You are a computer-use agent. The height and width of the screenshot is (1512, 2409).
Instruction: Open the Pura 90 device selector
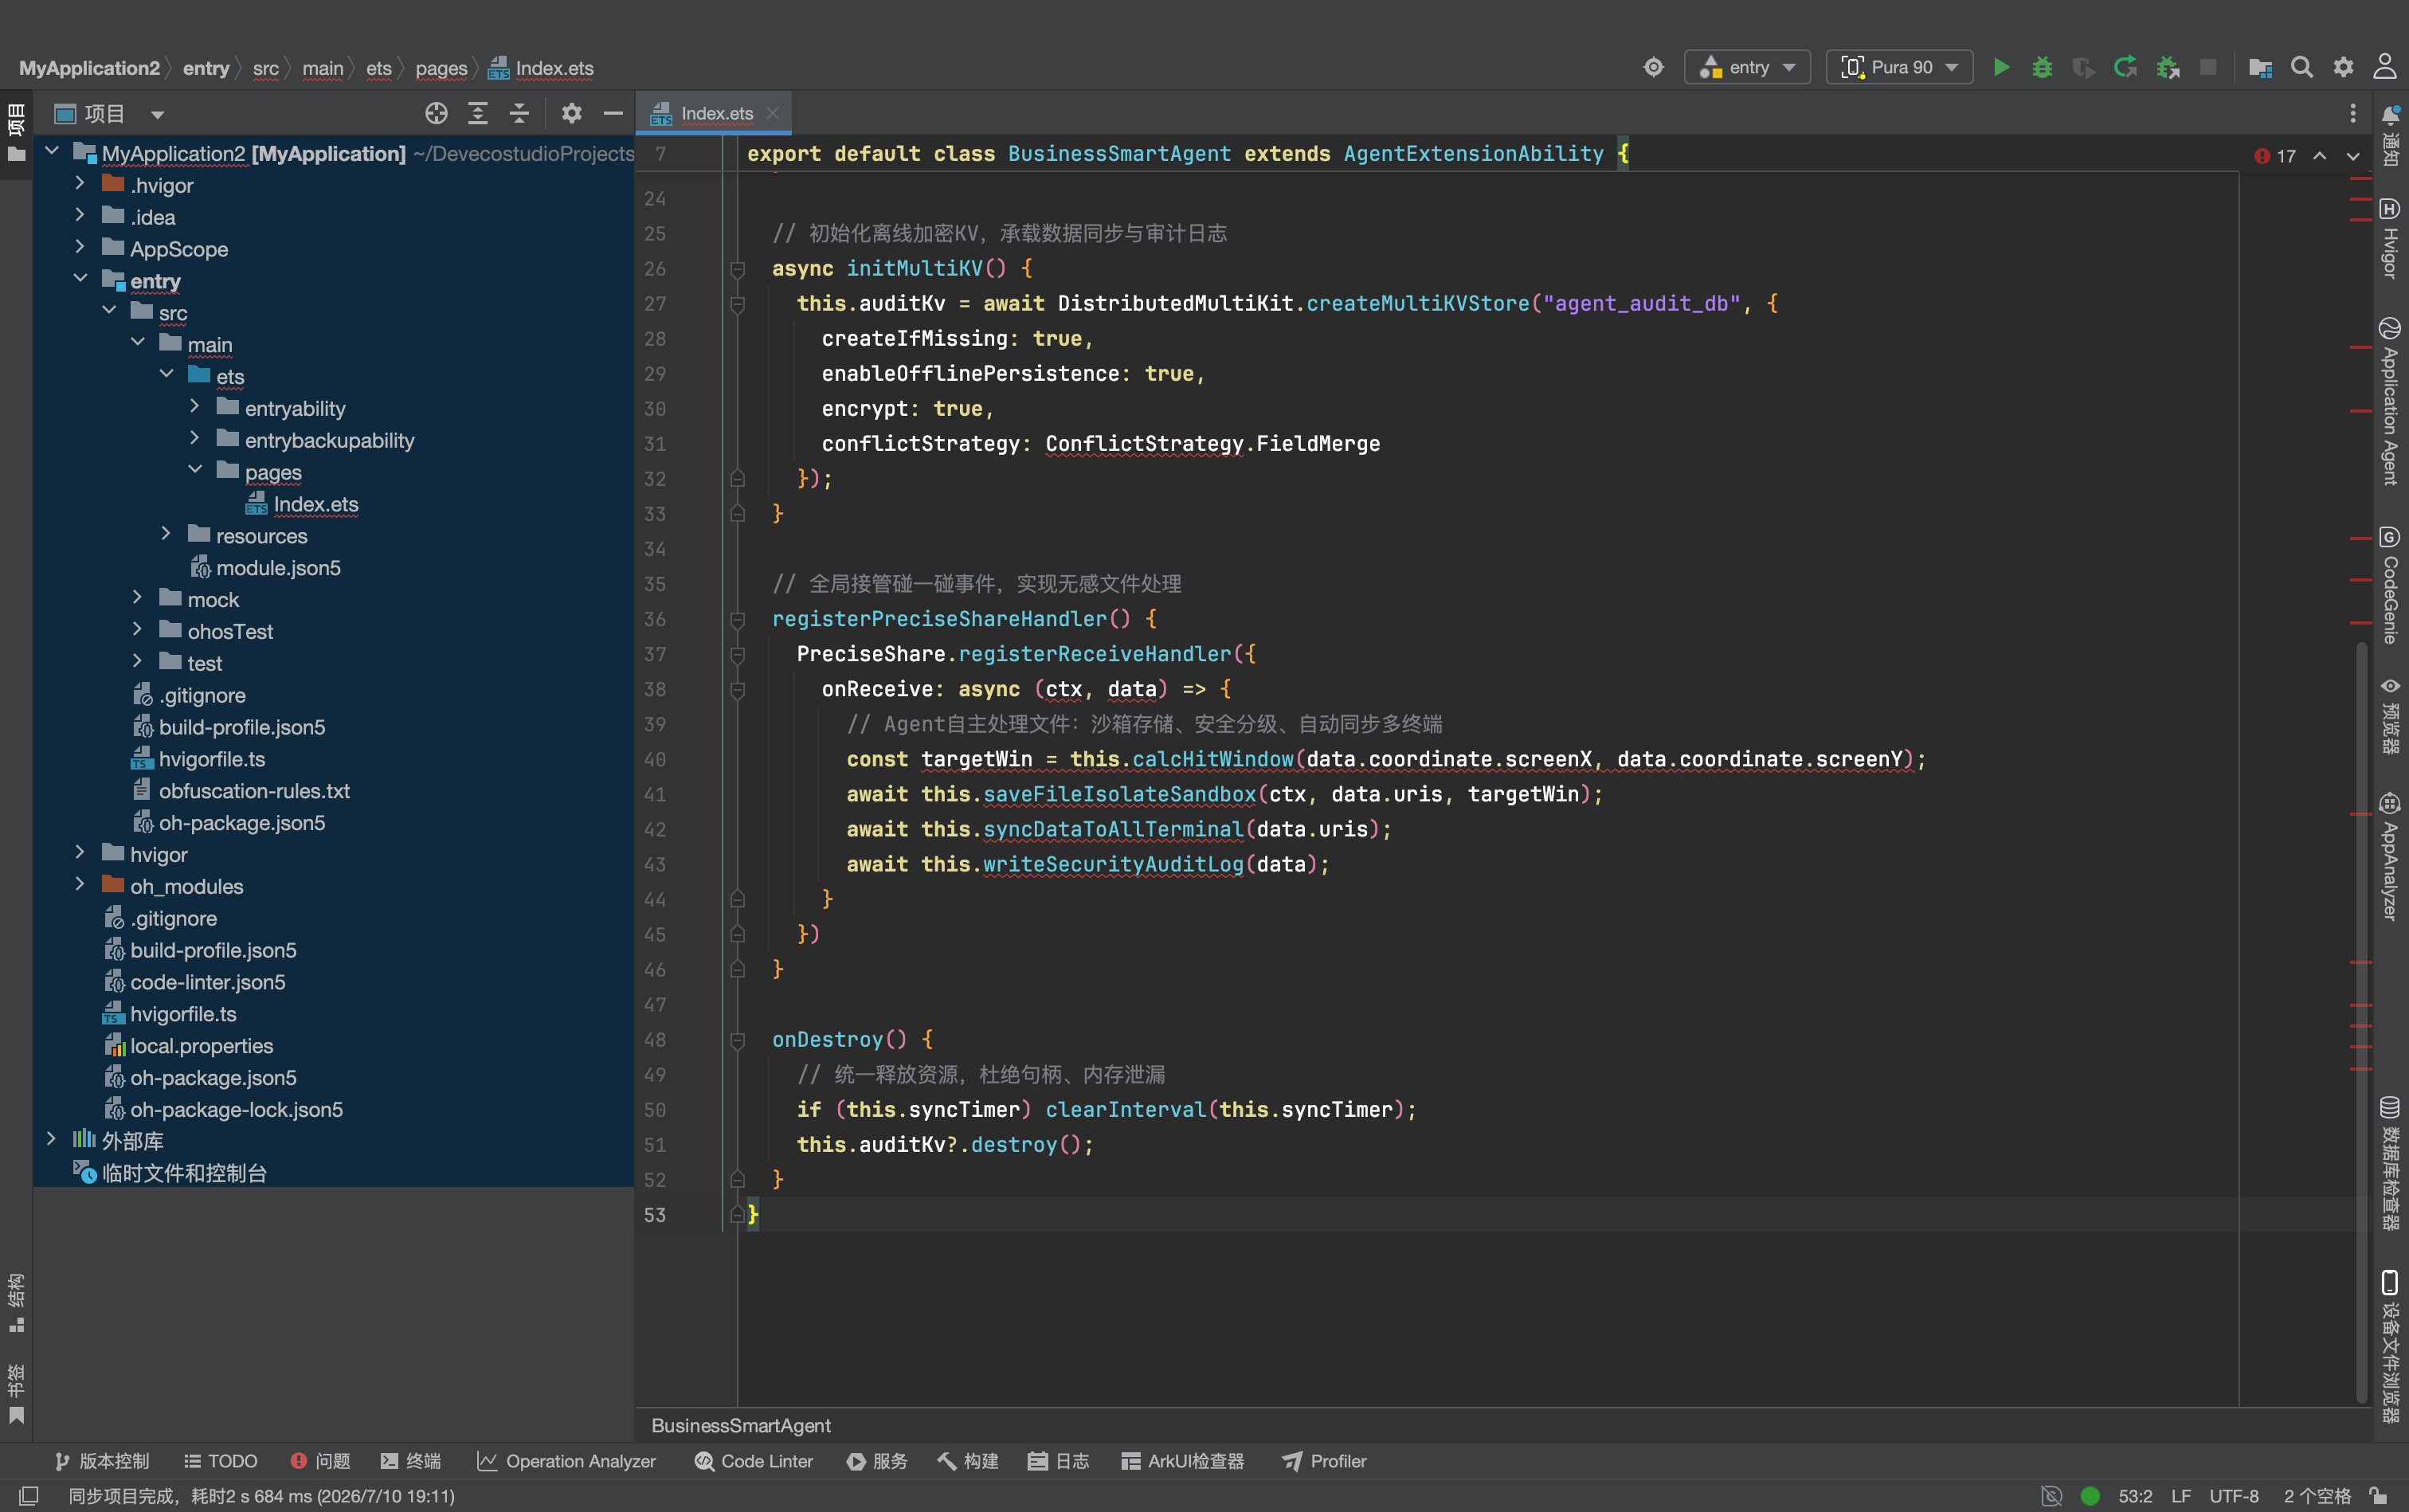(1899, 67)
